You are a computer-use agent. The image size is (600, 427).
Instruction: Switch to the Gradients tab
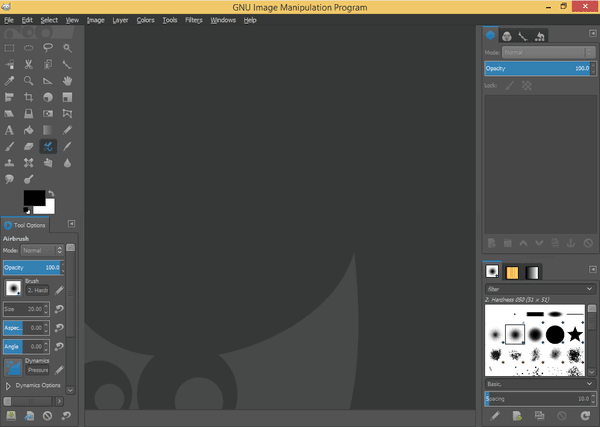pyautogui.click(x=532, y=272)
